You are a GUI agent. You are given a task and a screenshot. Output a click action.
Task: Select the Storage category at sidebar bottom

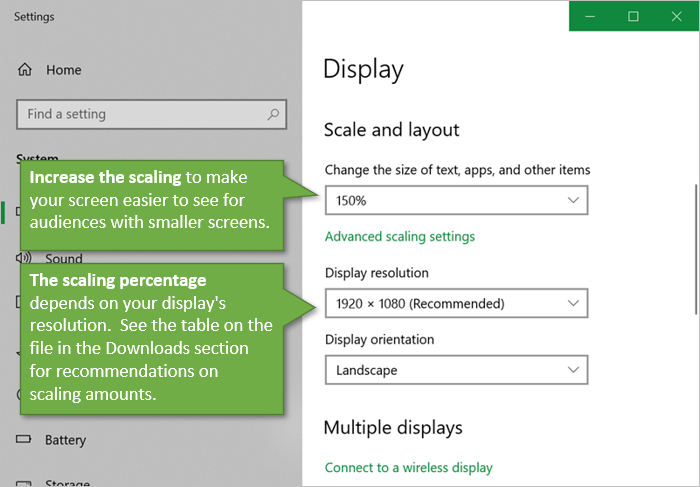coord(66,483)
